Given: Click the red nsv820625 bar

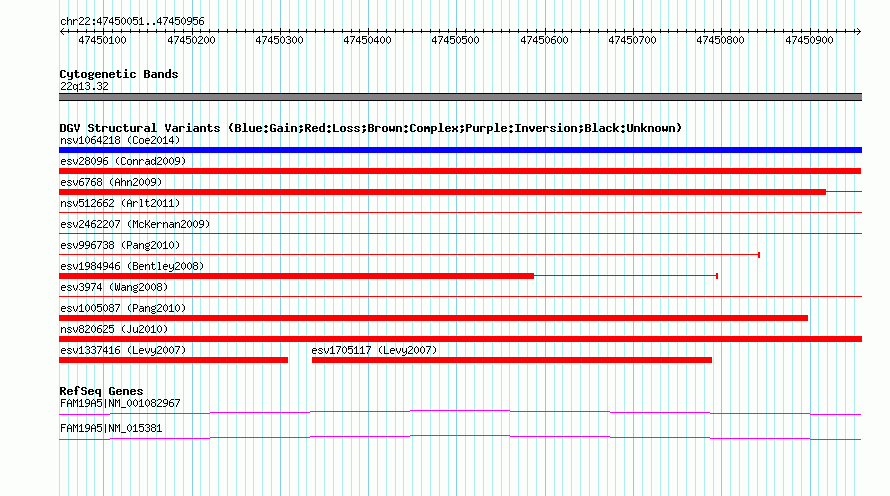Looking at the screenshot, I should point(460,339).
